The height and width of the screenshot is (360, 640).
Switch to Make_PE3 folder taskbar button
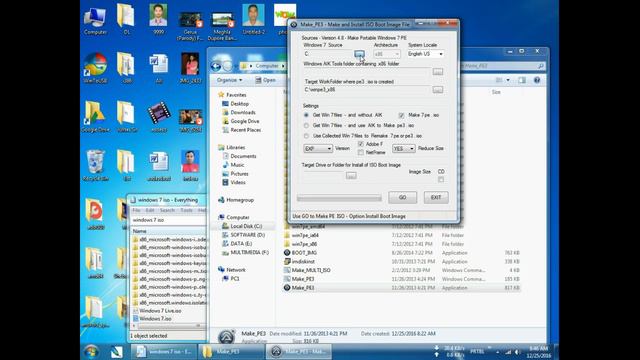[x=231, y=351]
